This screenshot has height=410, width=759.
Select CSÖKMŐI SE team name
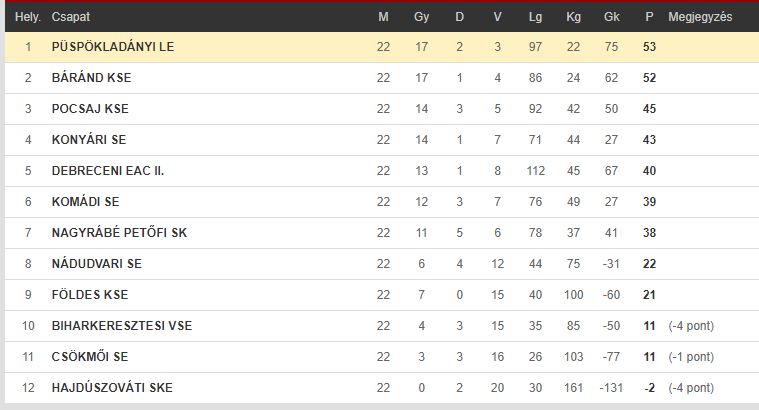(x=90, y=356)
